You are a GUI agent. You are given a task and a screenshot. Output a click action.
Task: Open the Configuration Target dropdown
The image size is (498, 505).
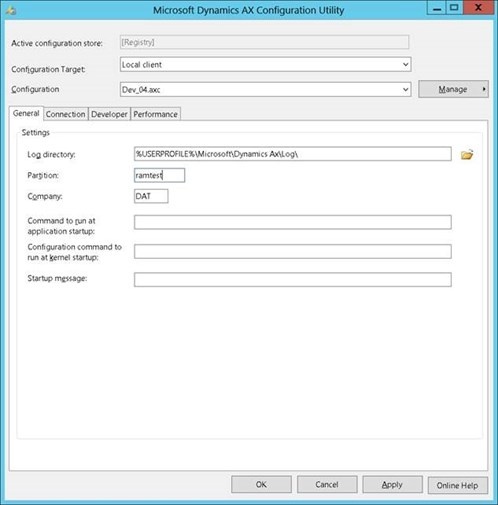click(x=265, y=64)
